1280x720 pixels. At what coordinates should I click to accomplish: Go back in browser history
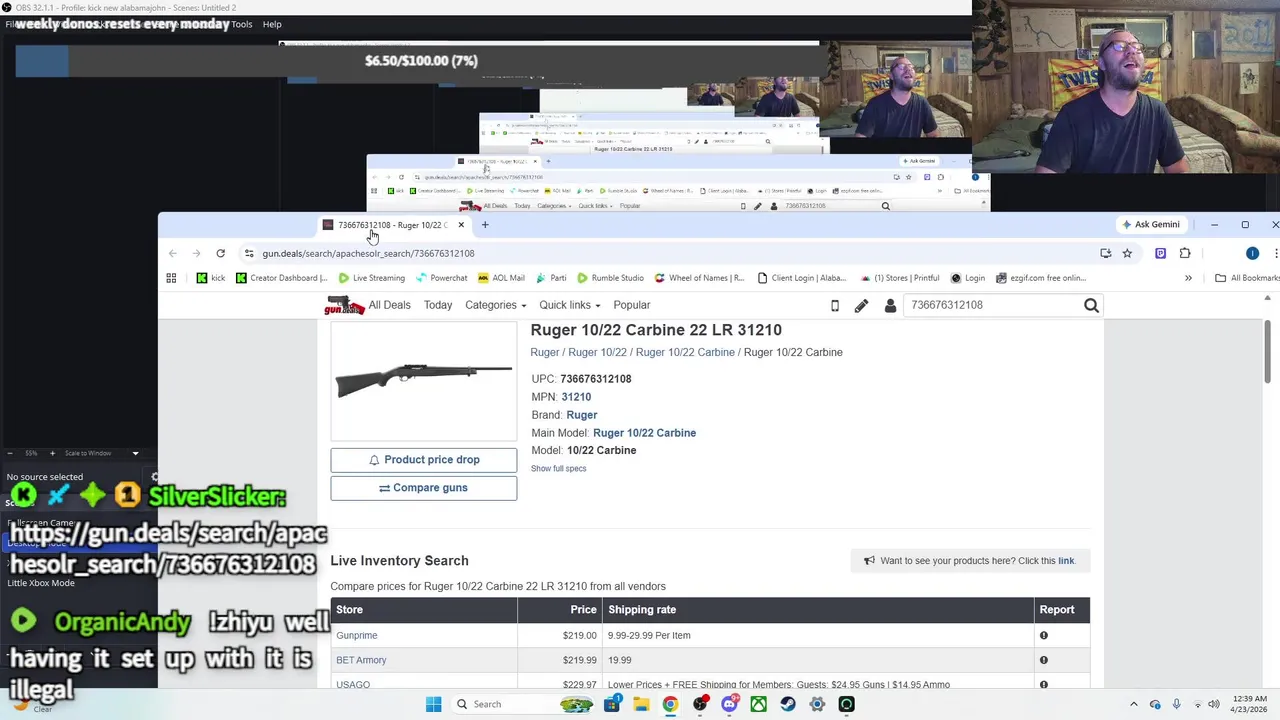[x=173, y=253]
